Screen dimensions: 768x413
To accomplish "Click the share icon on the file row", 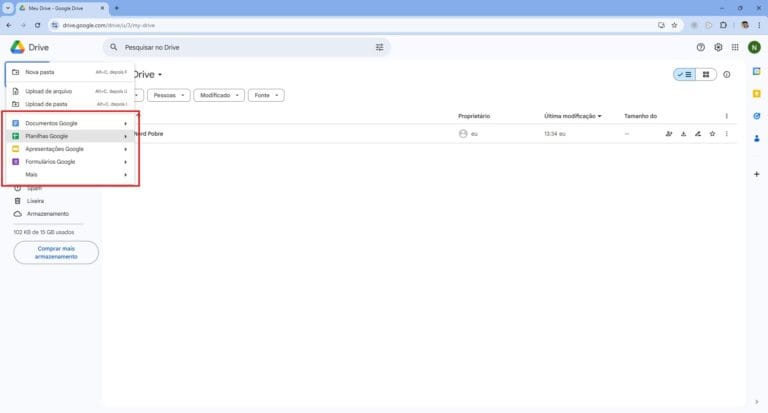I will click(x=669, y=134).
